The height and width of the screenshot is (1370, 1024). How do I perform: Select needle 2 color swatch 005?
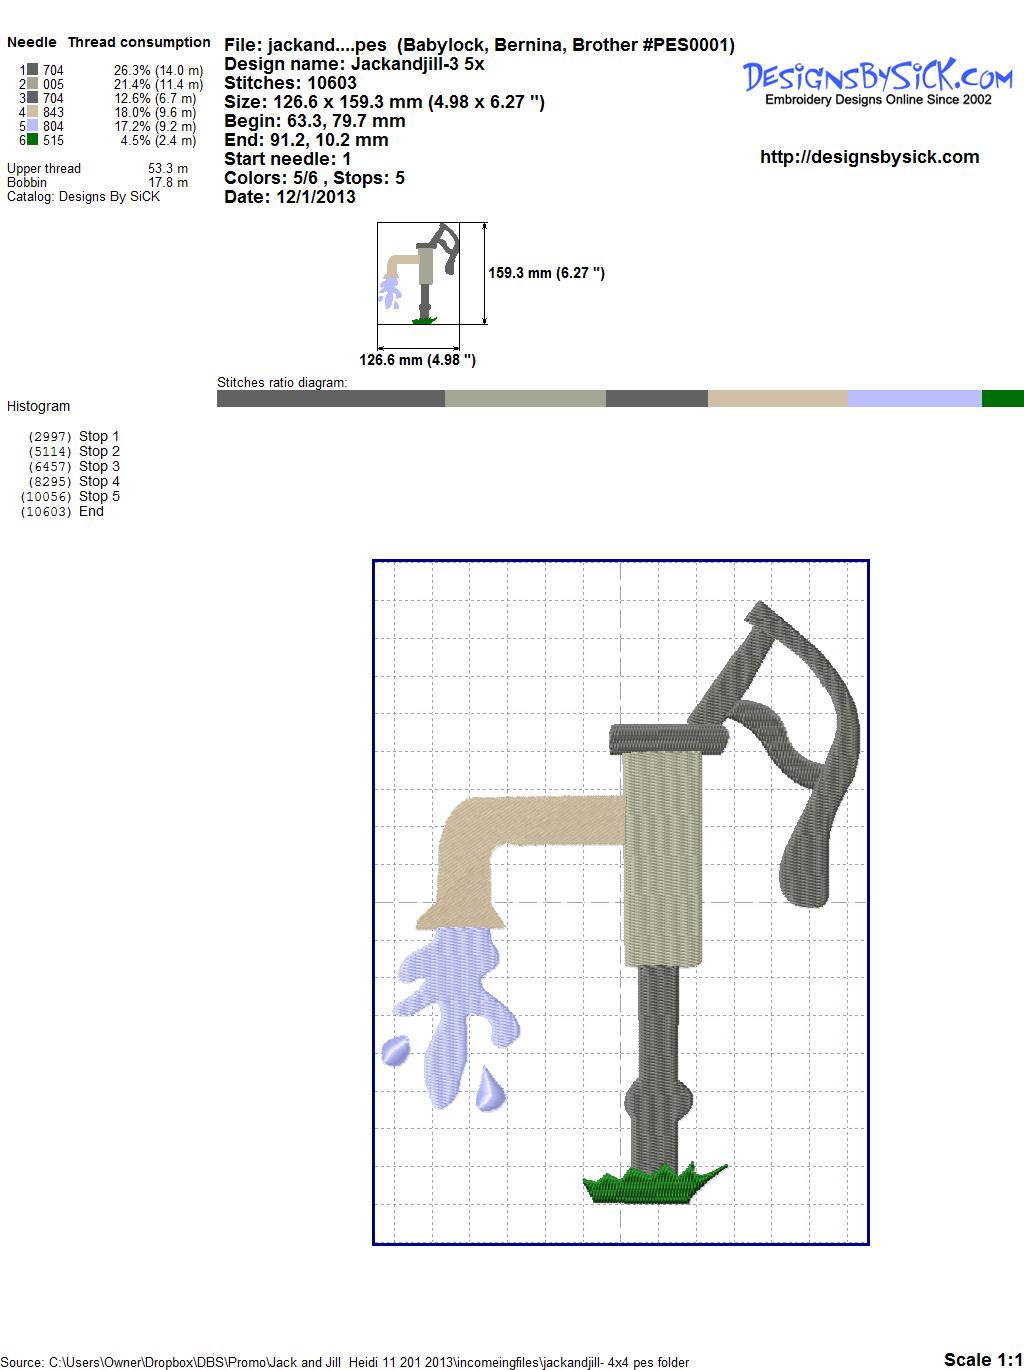point(33,84)
